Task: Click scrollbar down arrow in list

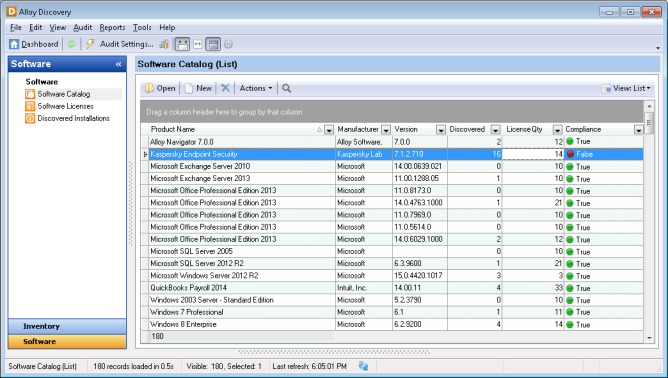Action: (x=649, y=338)
